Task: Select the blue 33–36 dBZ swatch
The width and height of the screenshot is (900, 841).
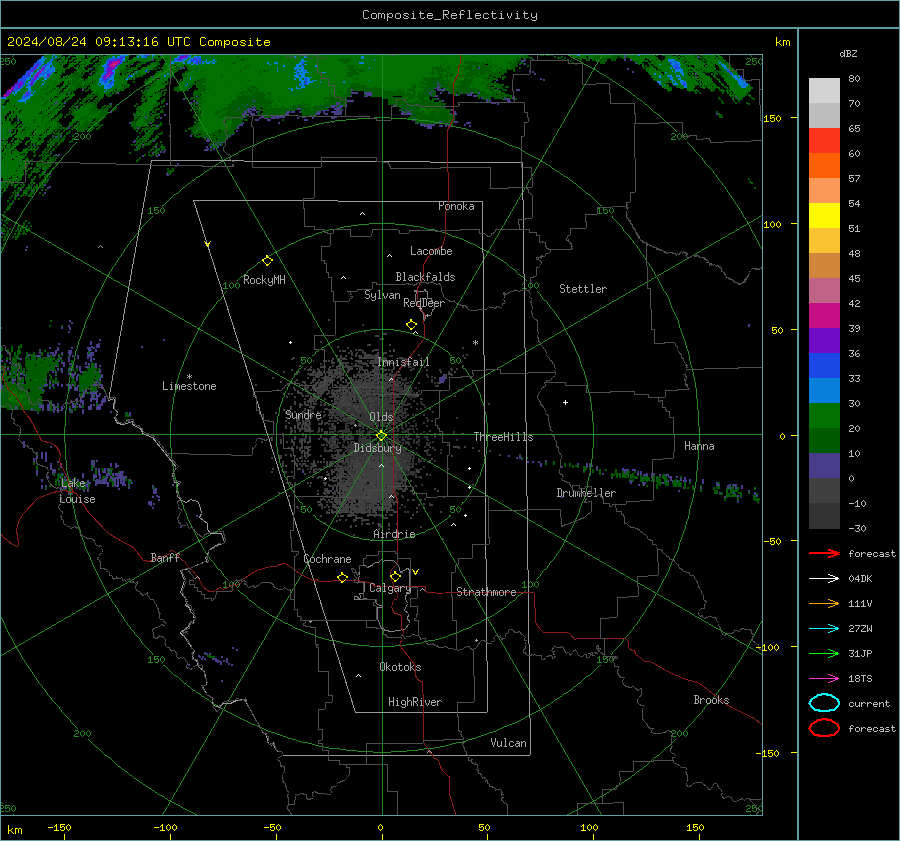Action: 824,366
